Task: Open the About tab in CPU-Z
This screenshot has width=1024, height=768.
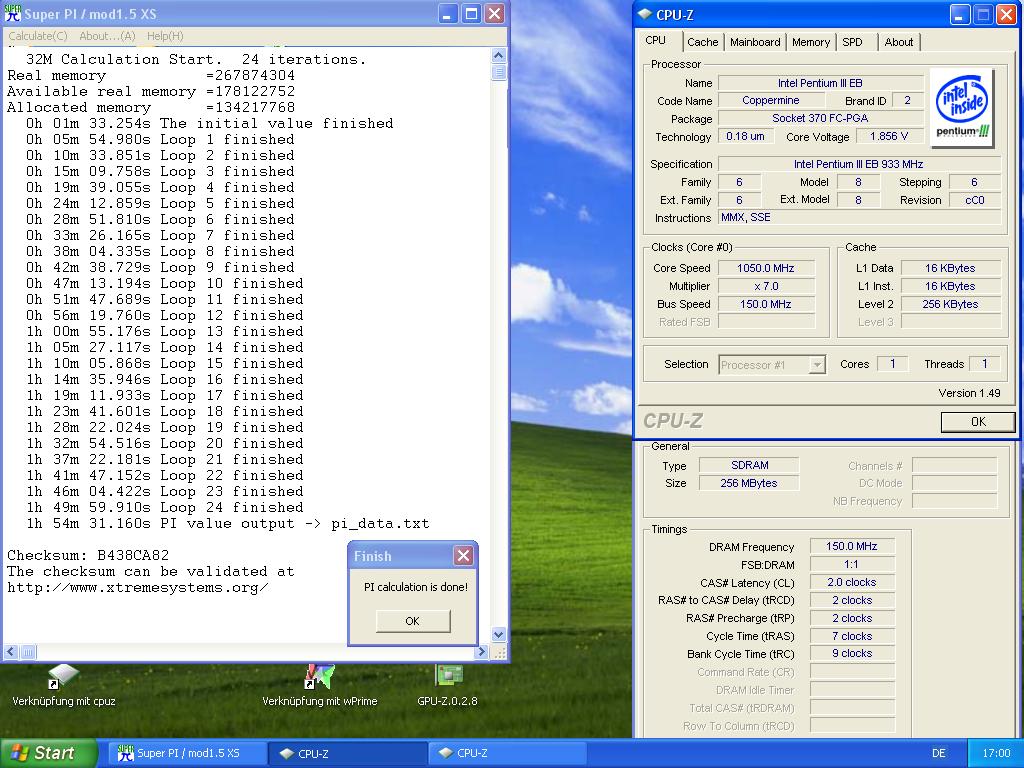Action: 899,42
